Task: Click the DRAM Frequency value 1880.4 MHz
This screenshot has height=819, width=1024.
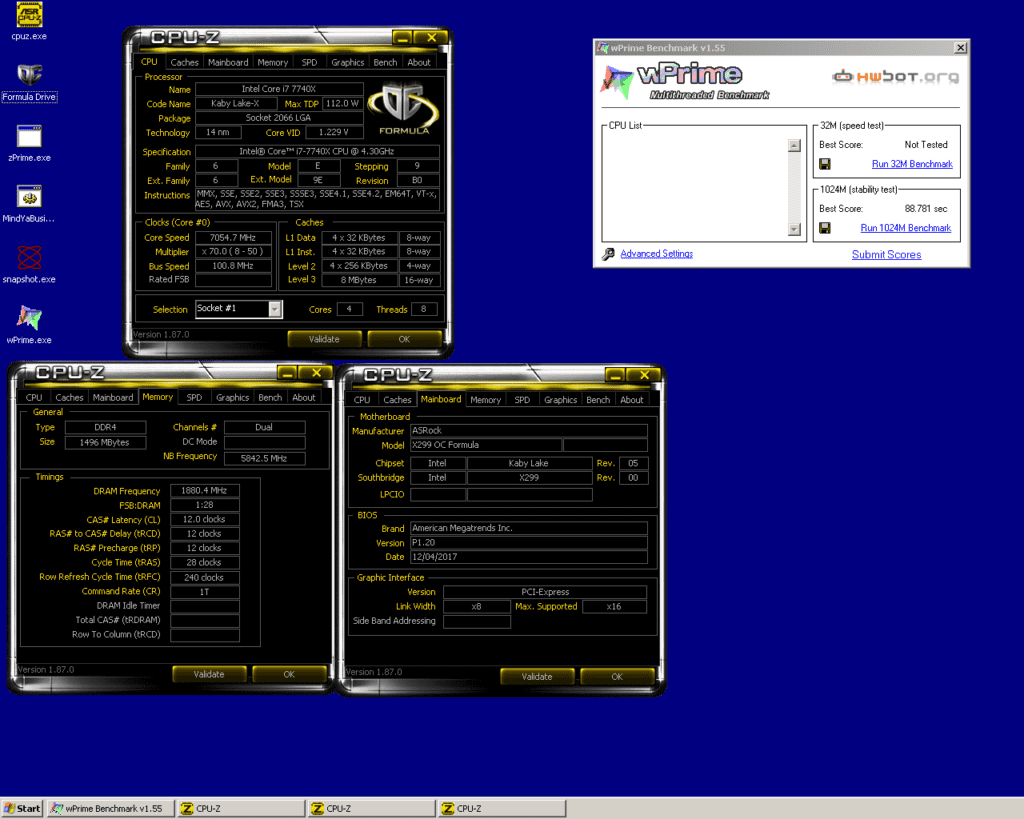Action: coord(204,490)
